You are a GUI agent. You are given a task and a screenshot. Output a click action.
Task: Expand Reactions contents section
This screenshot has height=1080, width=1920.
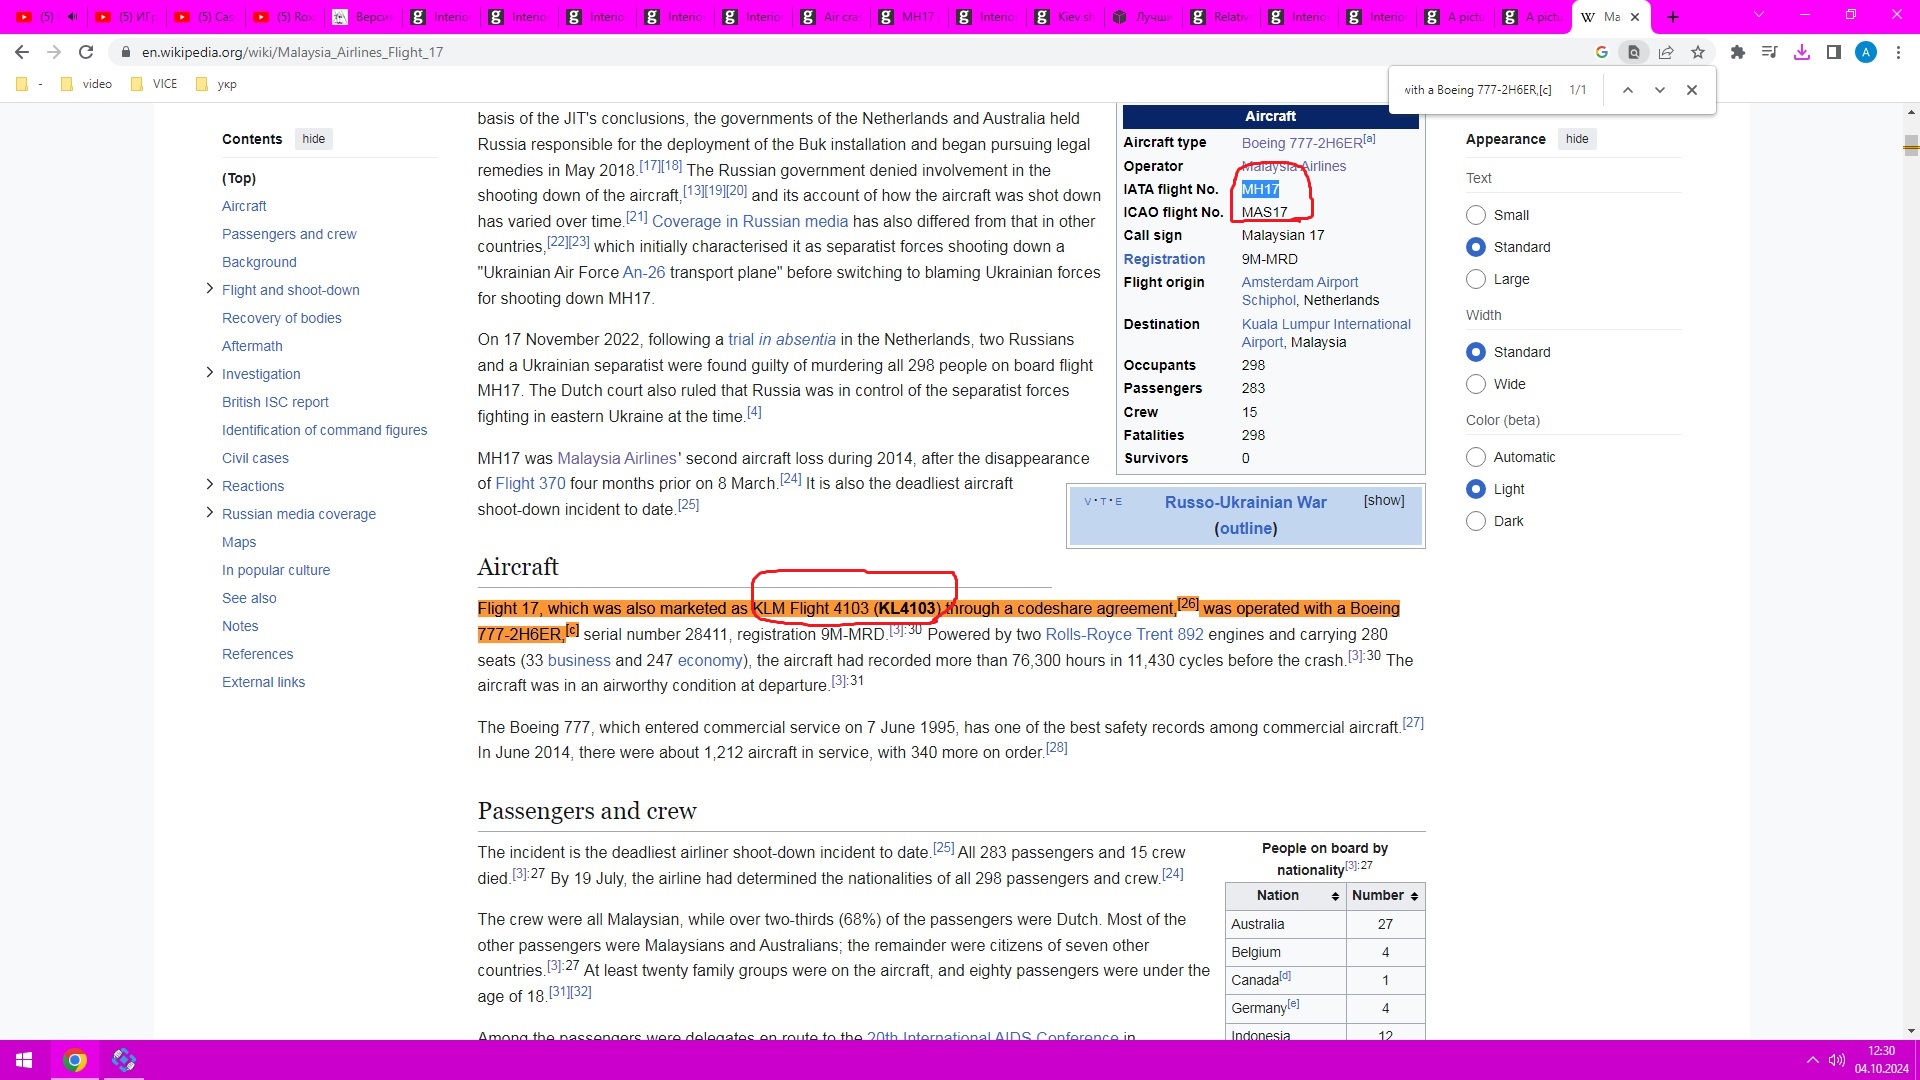(x=209, y=485)
